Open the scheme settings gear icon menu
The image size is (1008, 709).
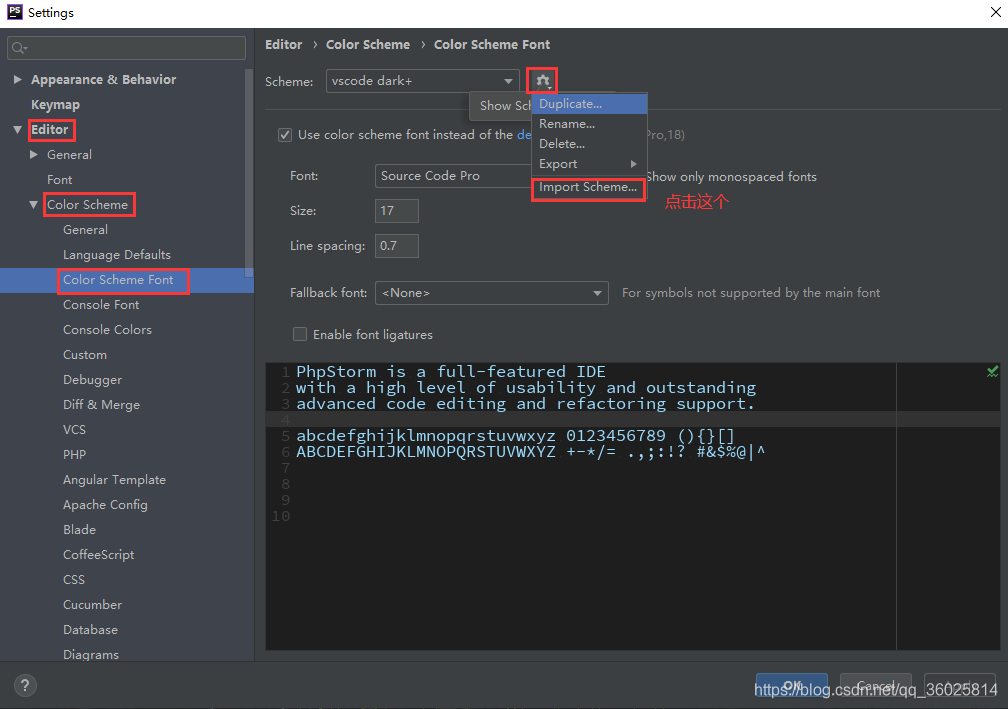click(x=541, y=80)
